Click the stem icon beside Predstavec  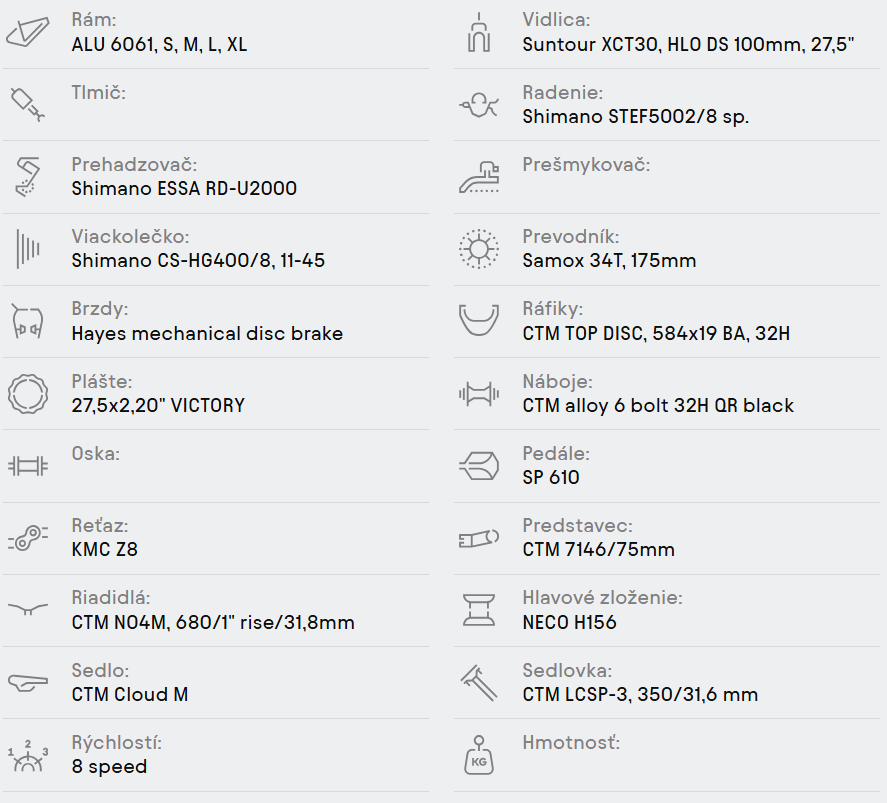pos(479,538)
